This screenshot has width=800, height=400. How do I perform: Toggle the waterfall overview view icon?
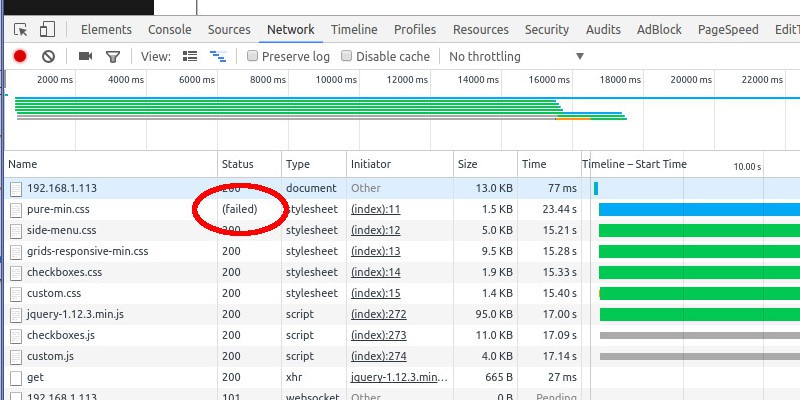(x=217, y=57)
